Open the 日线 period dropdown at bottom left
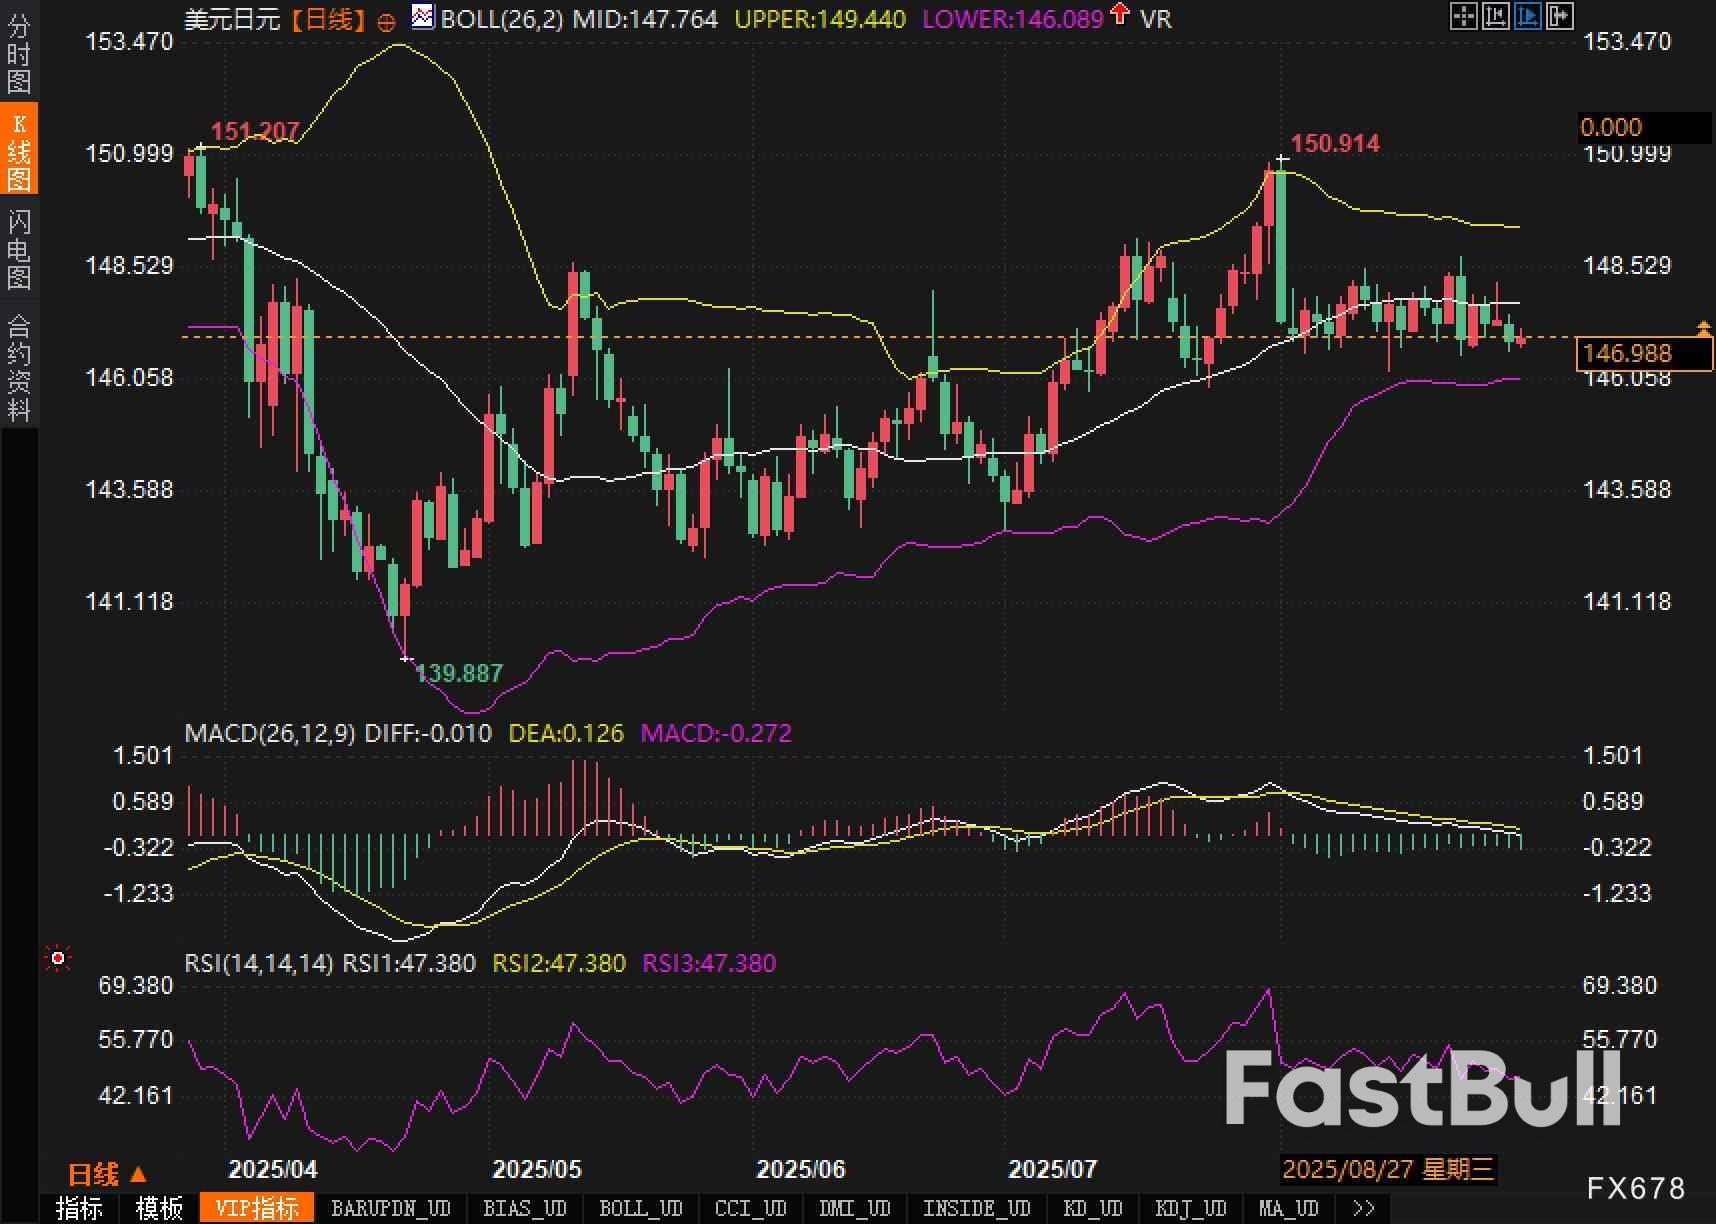 [107, 1173]
